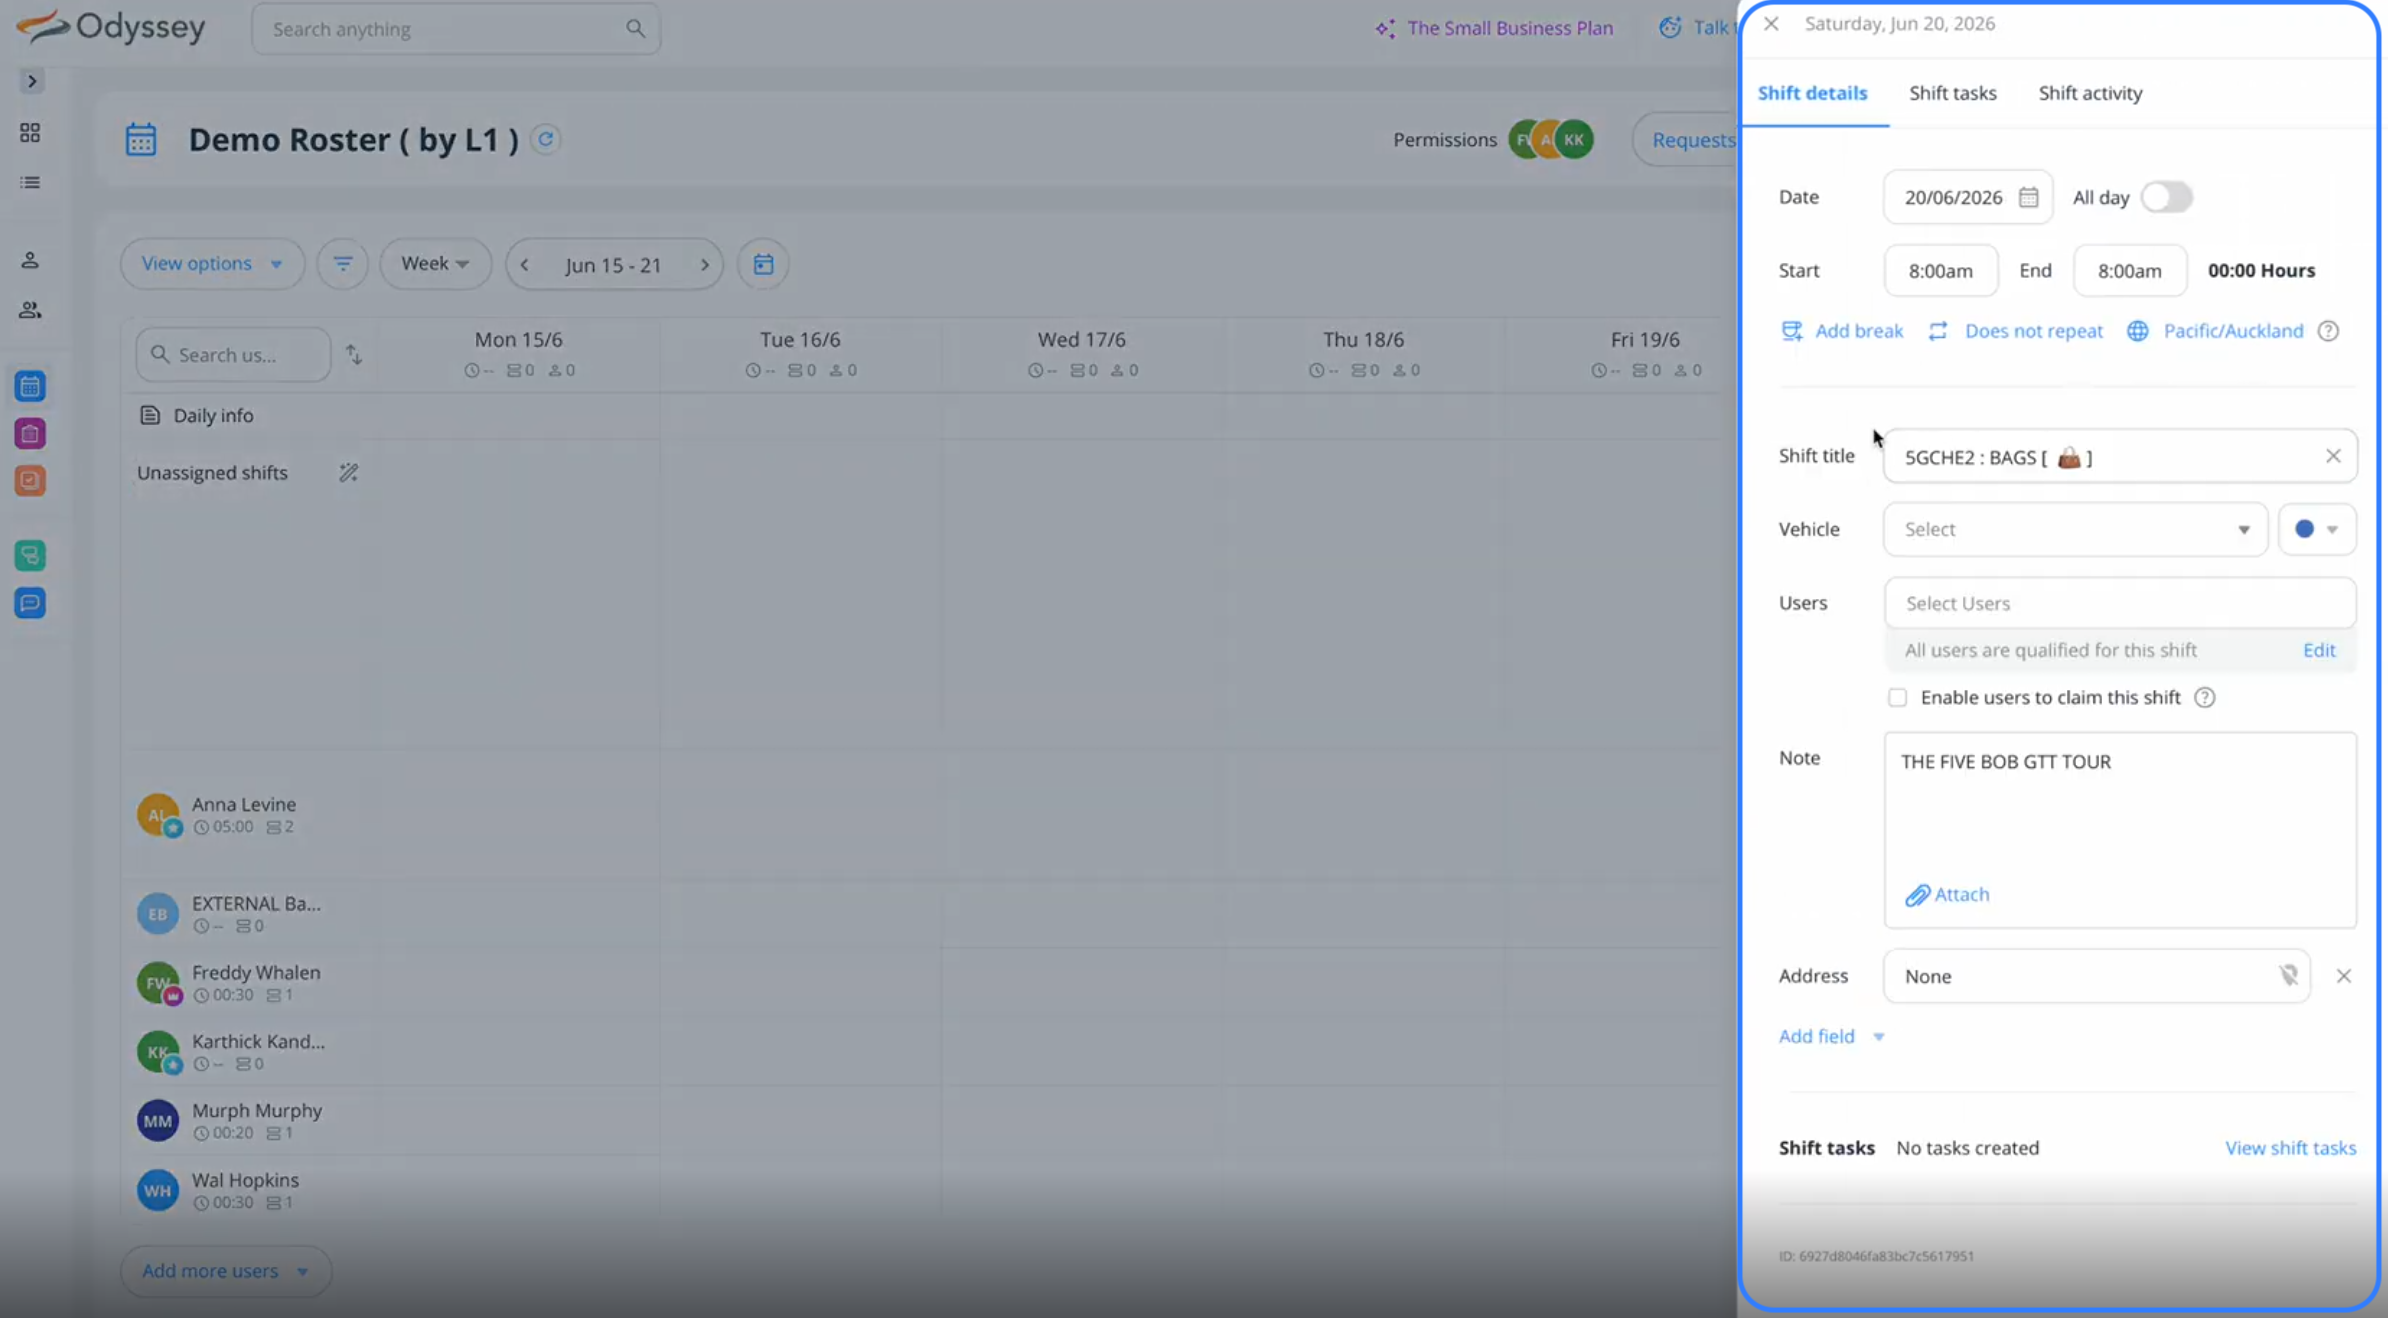Screen dimensions: 2388x1318
Task: Click the sort users arrows icon
Action: click(354, 355)
